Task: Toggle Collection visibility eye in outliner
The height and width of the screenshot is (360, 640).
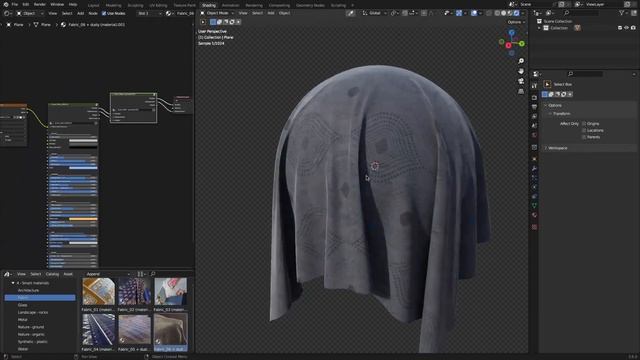Action: (x=627, y=28)
